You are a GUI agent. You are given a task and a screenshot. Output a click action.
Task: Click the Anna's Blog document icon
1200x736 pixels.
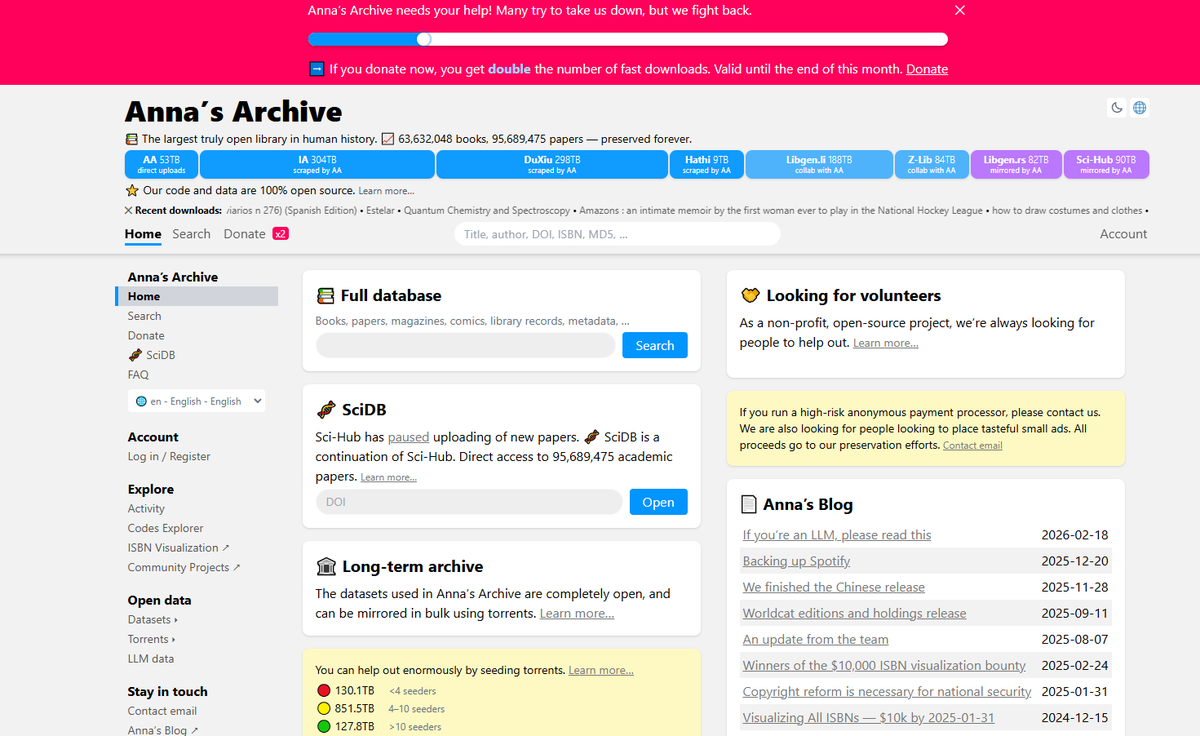(x=748, y=505)
